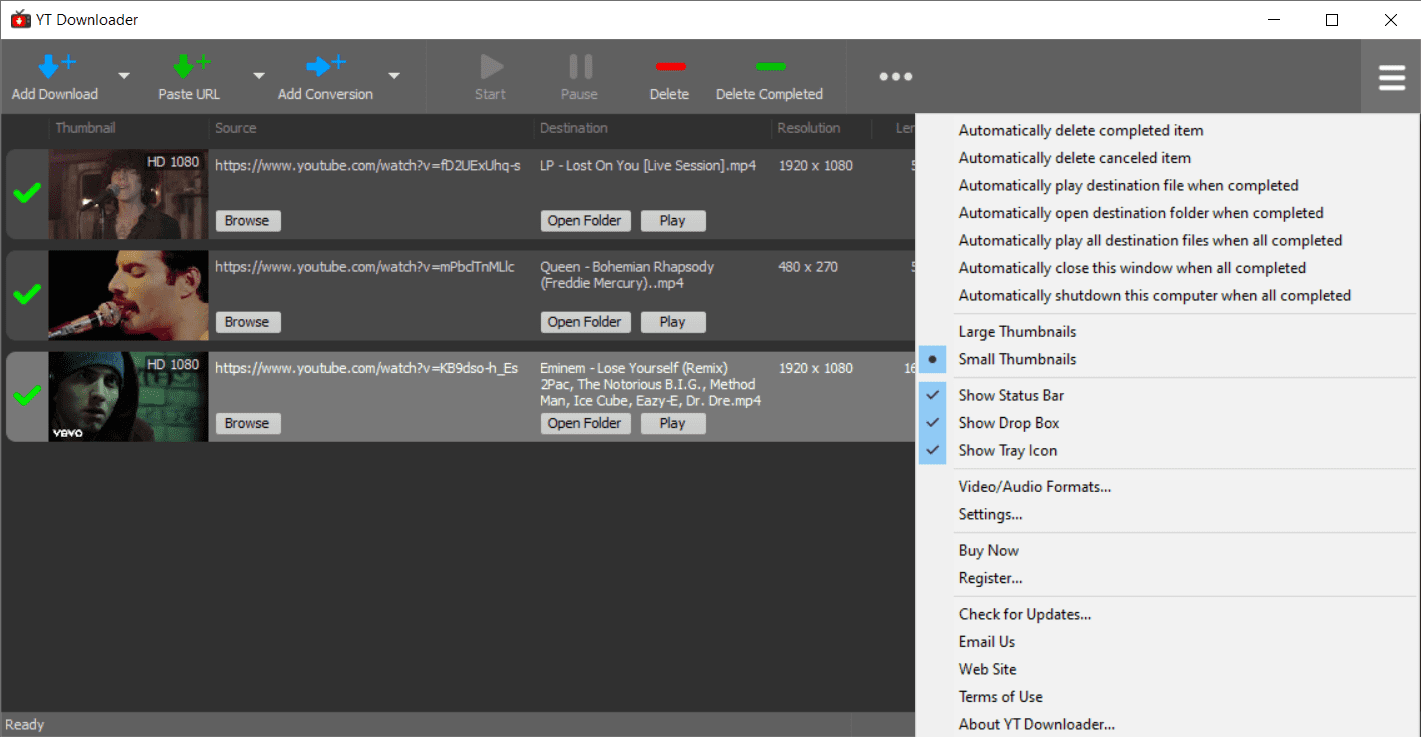Click the Eminem Lose Yourself thumbnail
The height and width of the screenshot is (737, 1421).
128,397
